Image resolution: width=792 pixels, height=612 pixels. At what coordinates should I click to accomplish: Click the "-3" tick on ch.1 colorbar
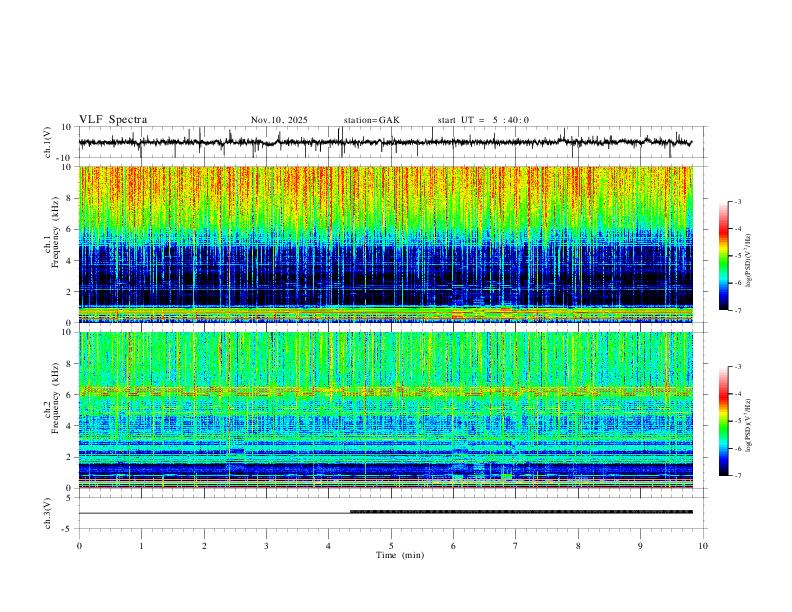pos(738,201)
